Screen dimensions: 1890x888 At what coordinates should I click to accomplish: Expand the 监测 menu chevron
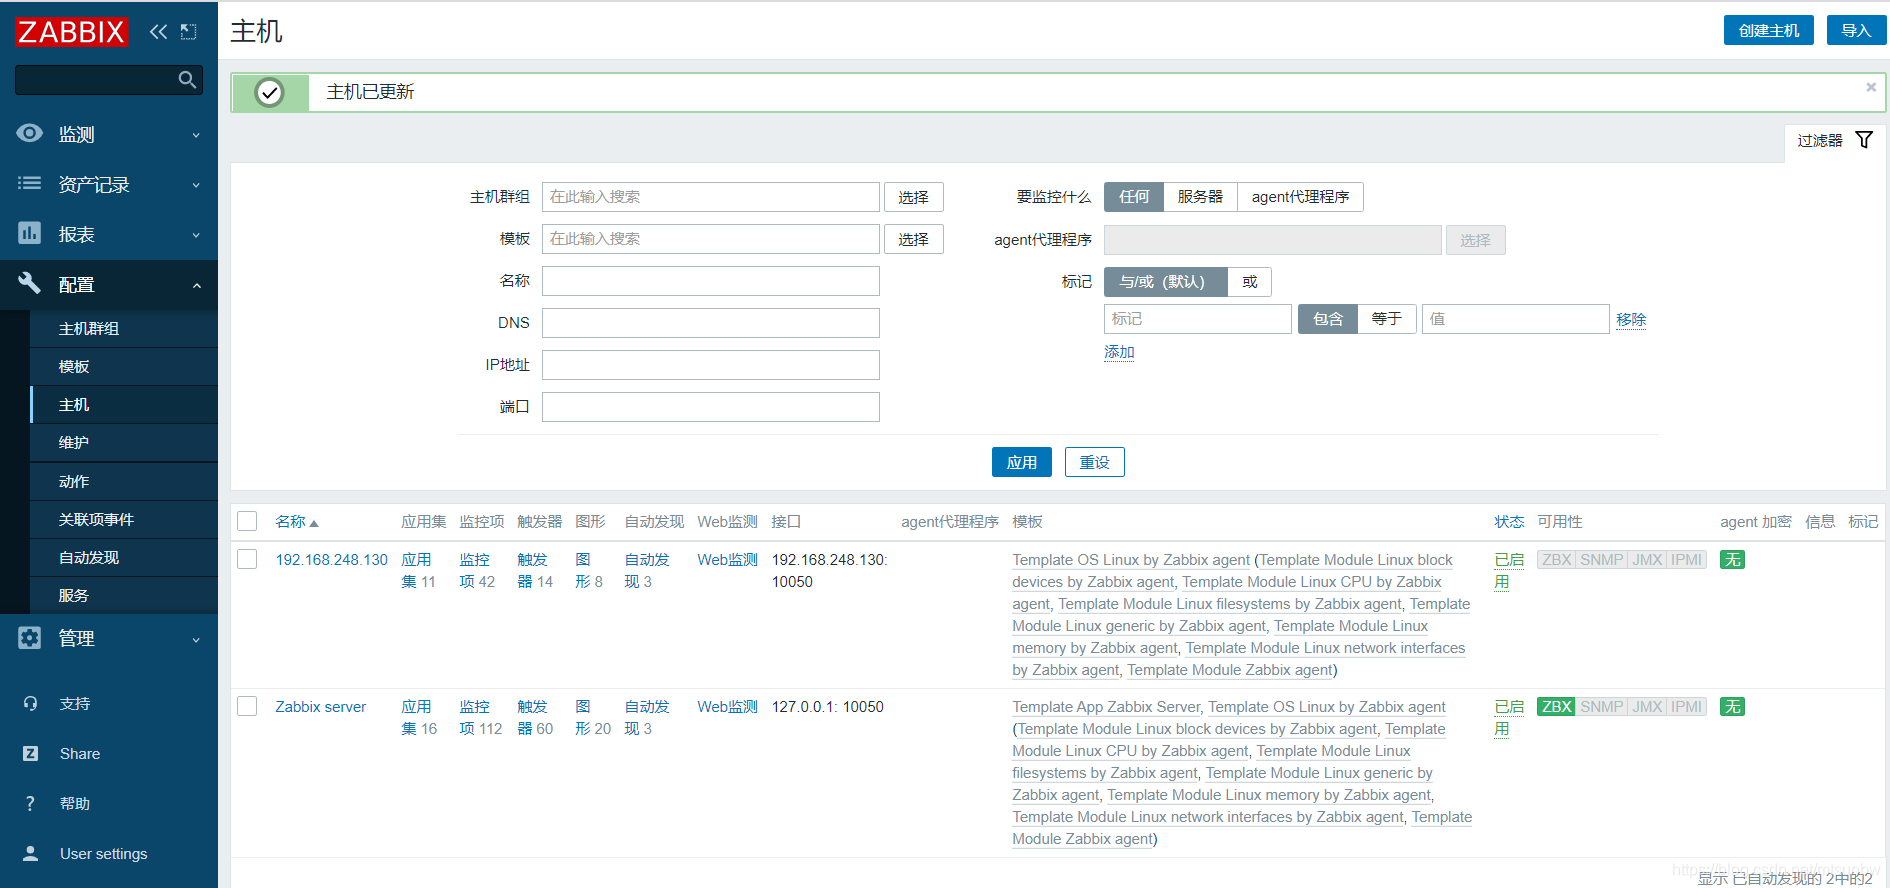[x=196, y=135]
